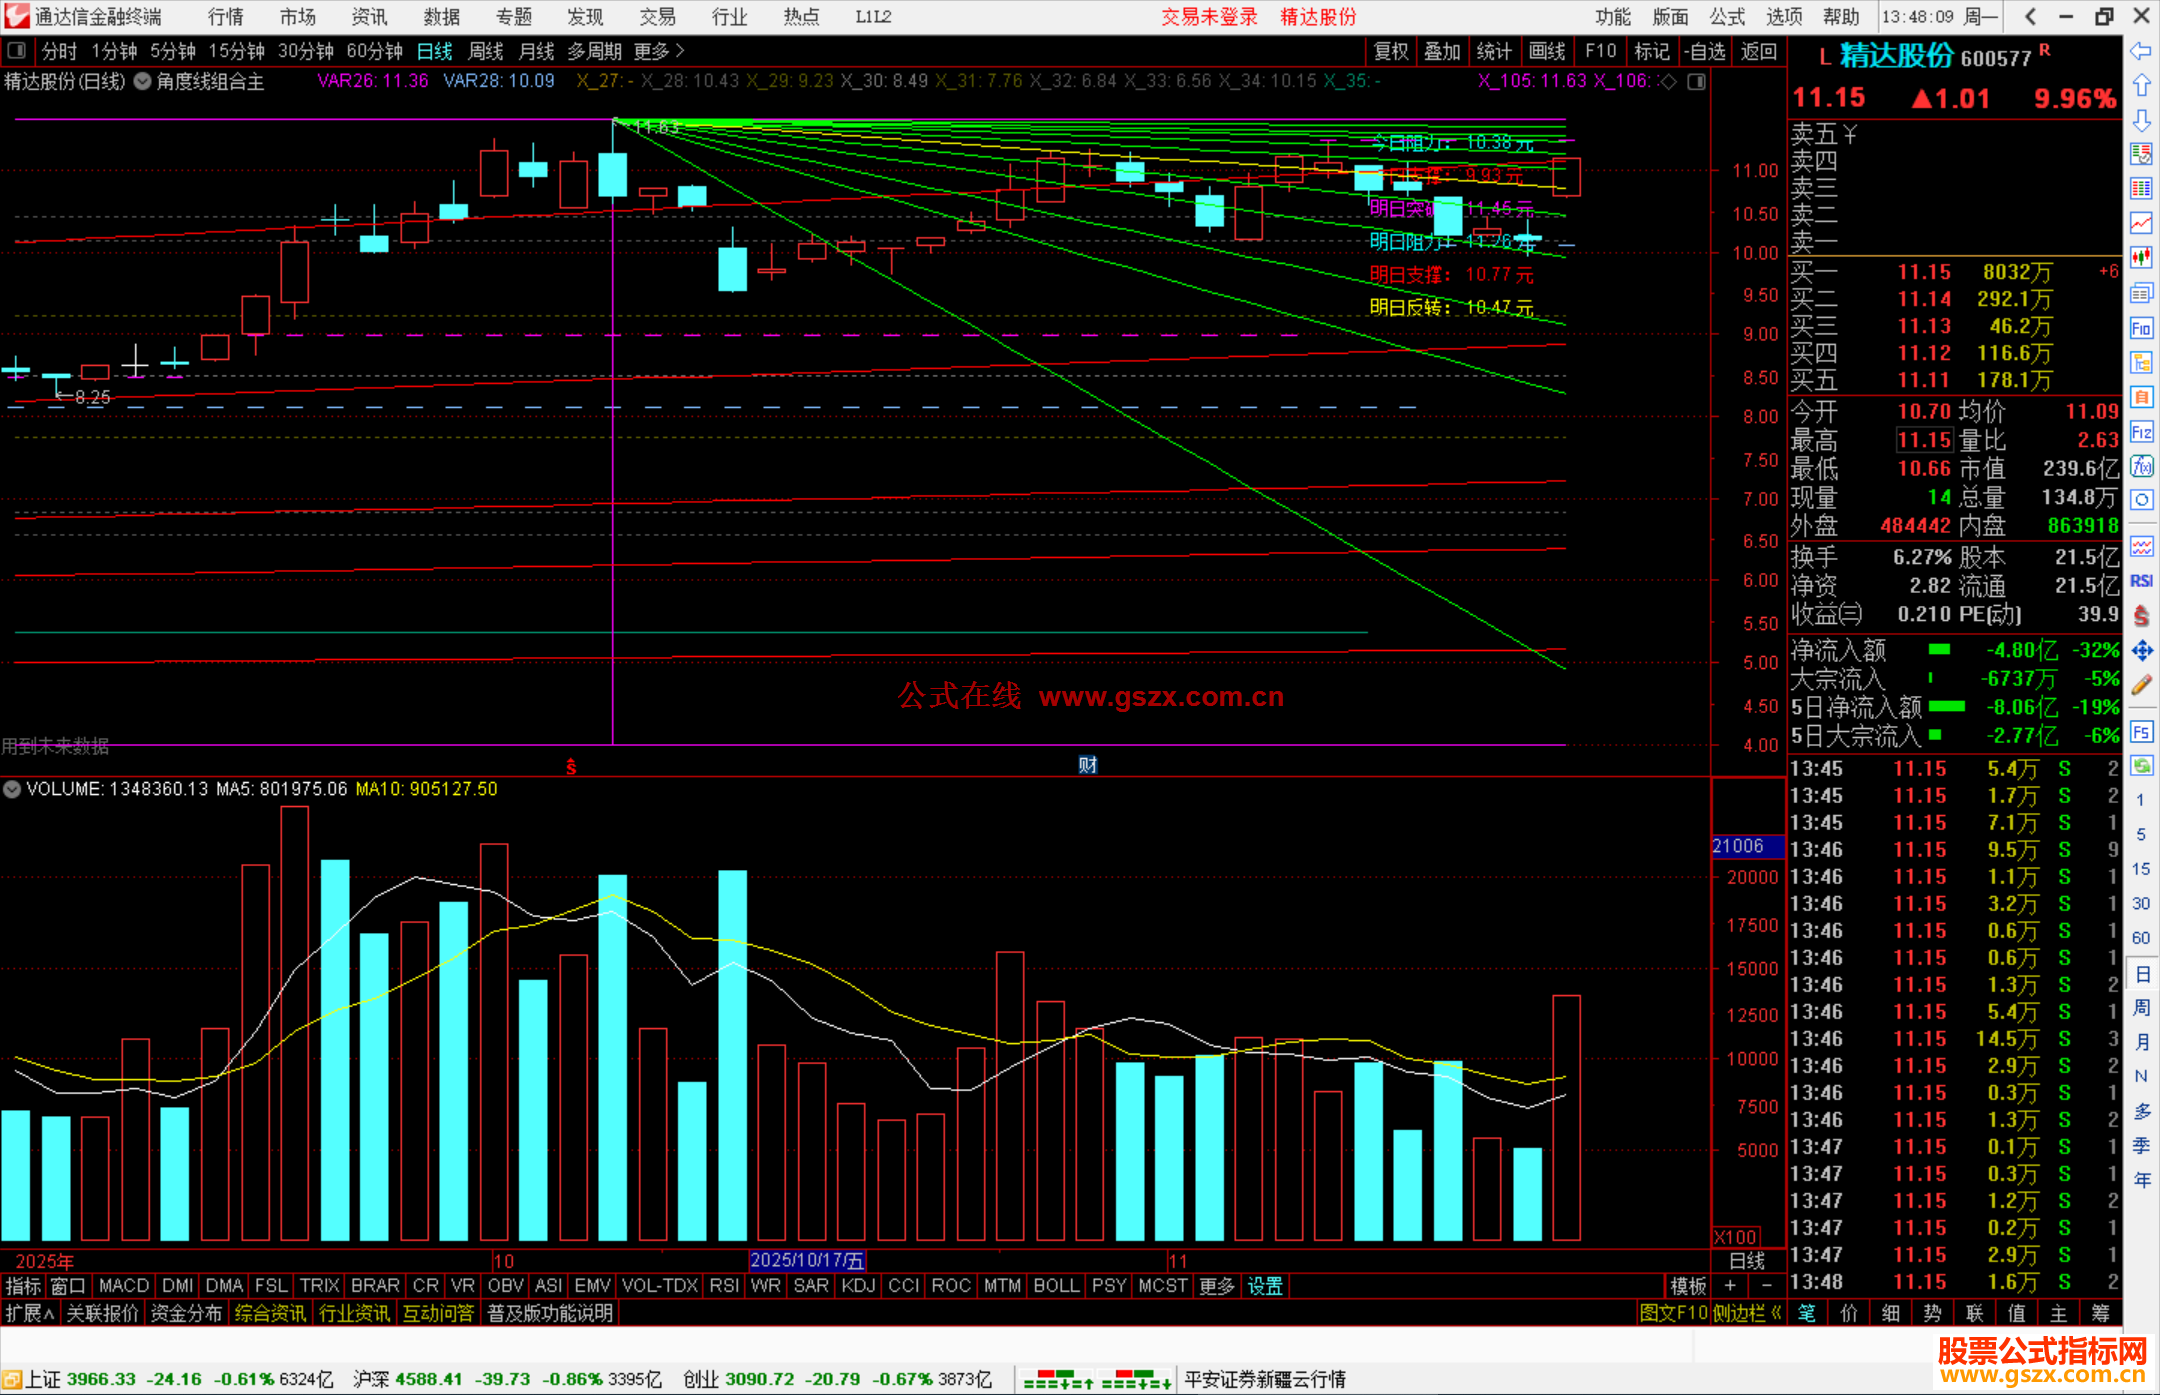Image resolution: width=2160 pixels, height=1395 pixels.
Task: Click the MACD indicator button
Action: (124, 1286)
